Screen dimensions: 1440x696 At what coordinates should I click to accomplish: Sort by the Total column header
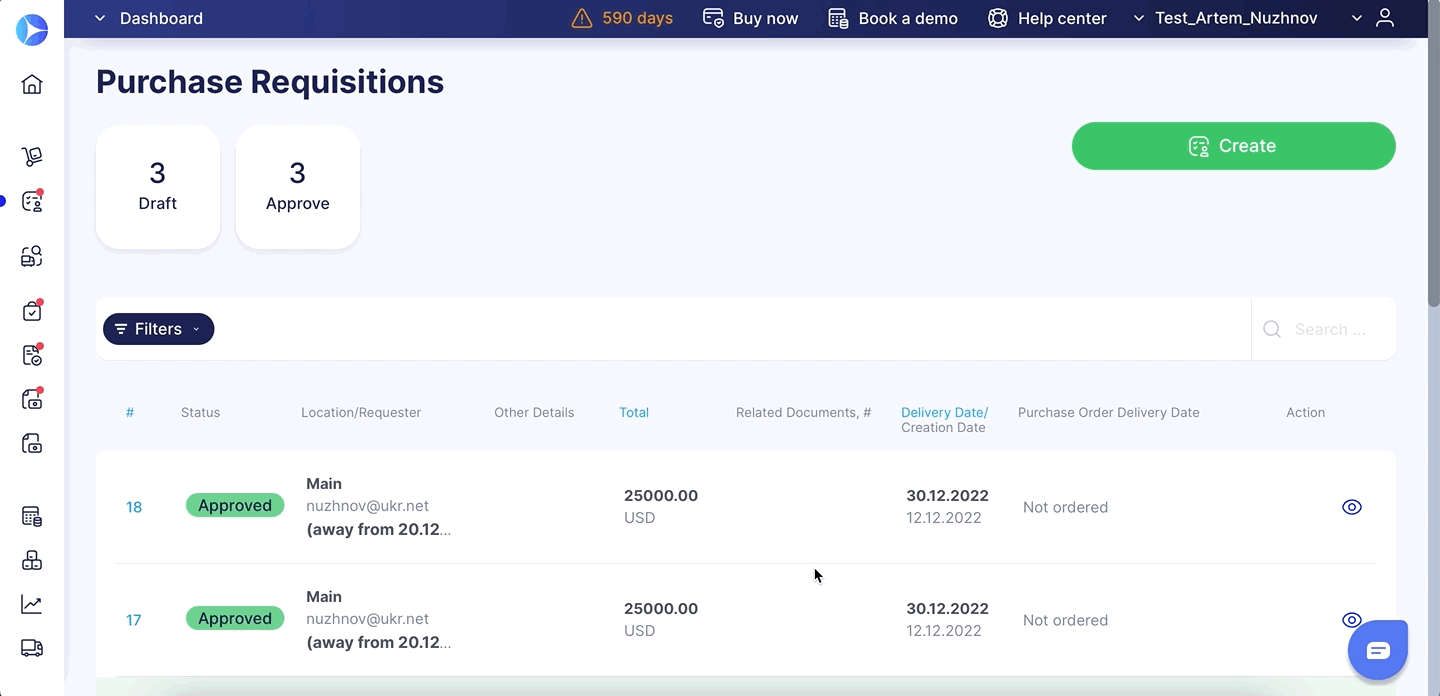(634, 412)
